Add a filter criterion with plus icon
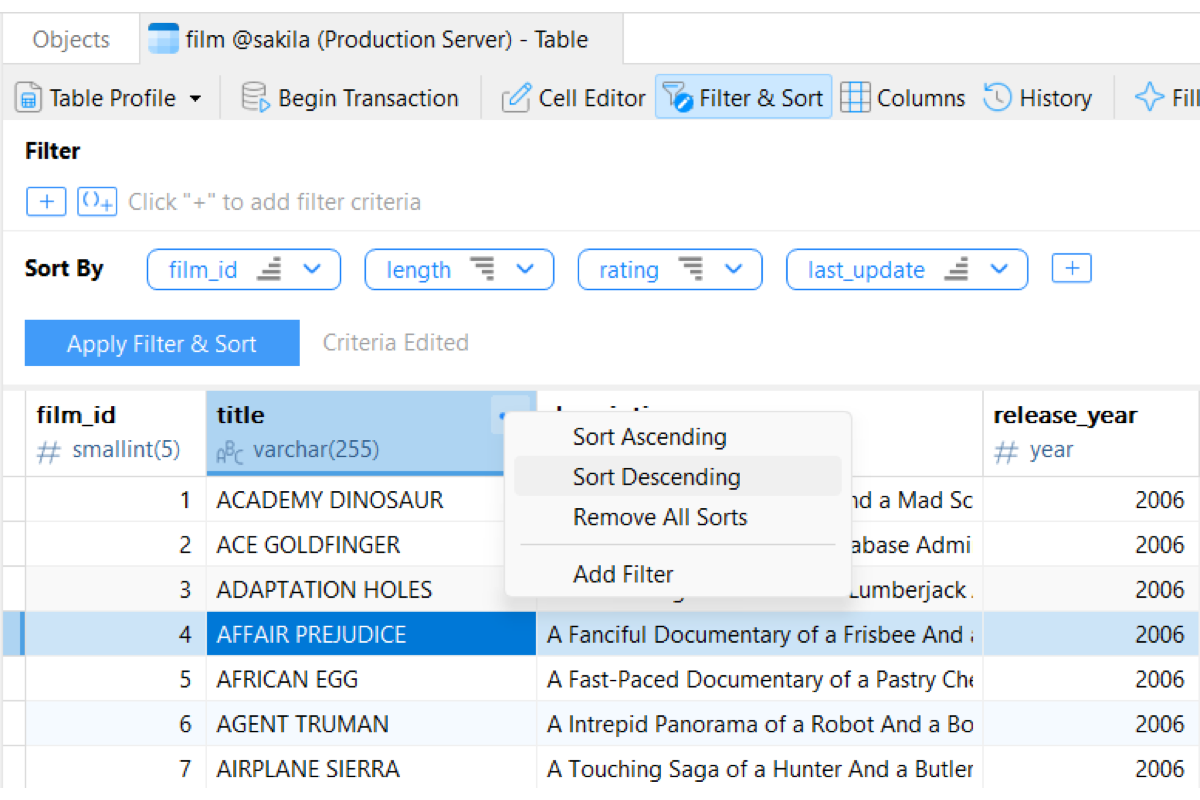This screenshot has height=800, width=1200. [x=46, y=202]
